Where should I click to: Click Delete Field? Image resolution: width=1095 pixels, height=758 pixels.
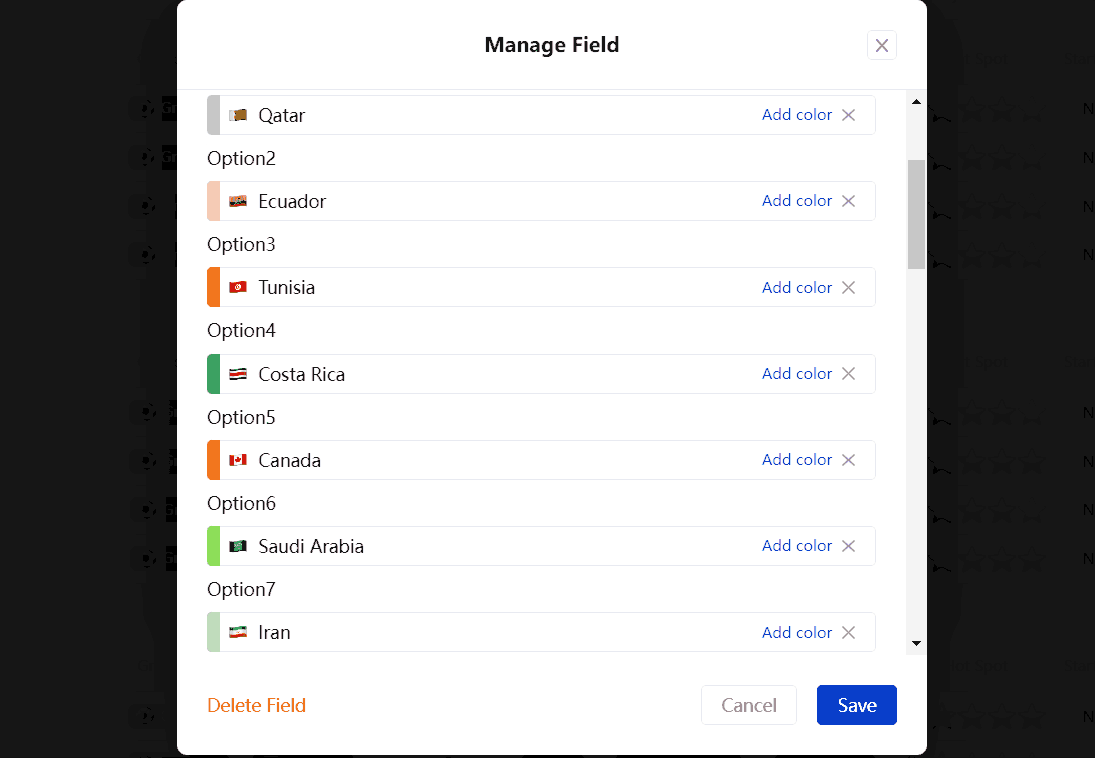(256, 705)
